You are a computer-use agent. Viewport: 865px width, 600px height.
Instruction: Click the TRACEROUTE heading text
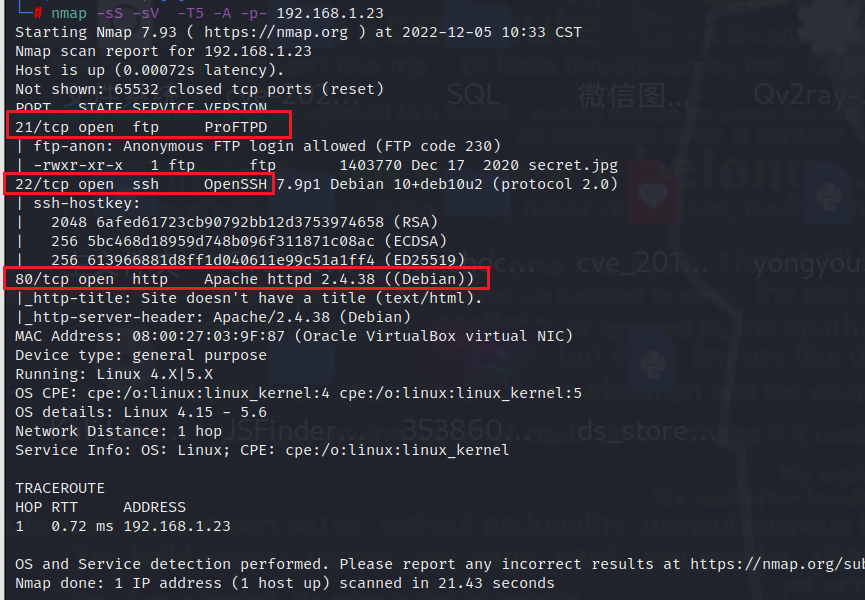(x=60, y=488)
